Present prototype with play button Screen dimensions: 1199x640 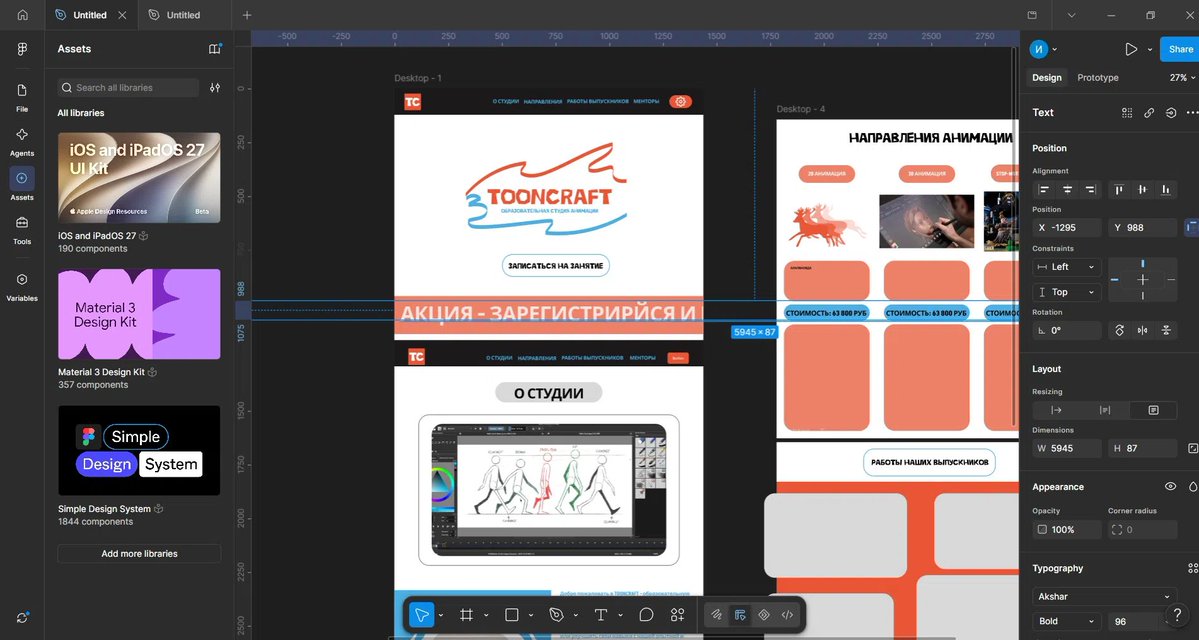[x=1131, y=49]
